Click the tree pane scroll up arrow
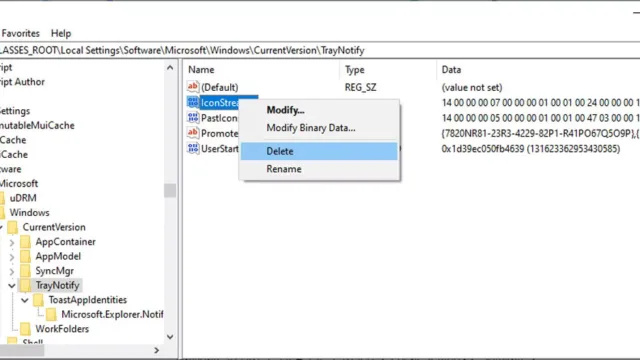The height and width of the screenshot is (360, 640). [170, 68]
